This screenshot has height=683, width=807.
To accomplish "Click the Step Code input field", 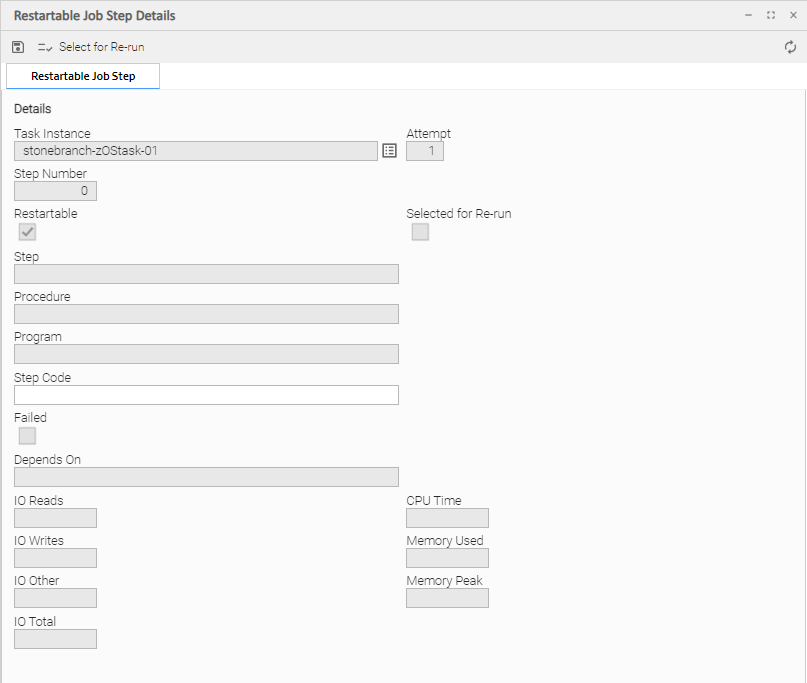I will pyautogui.click(x=206, y=395).
